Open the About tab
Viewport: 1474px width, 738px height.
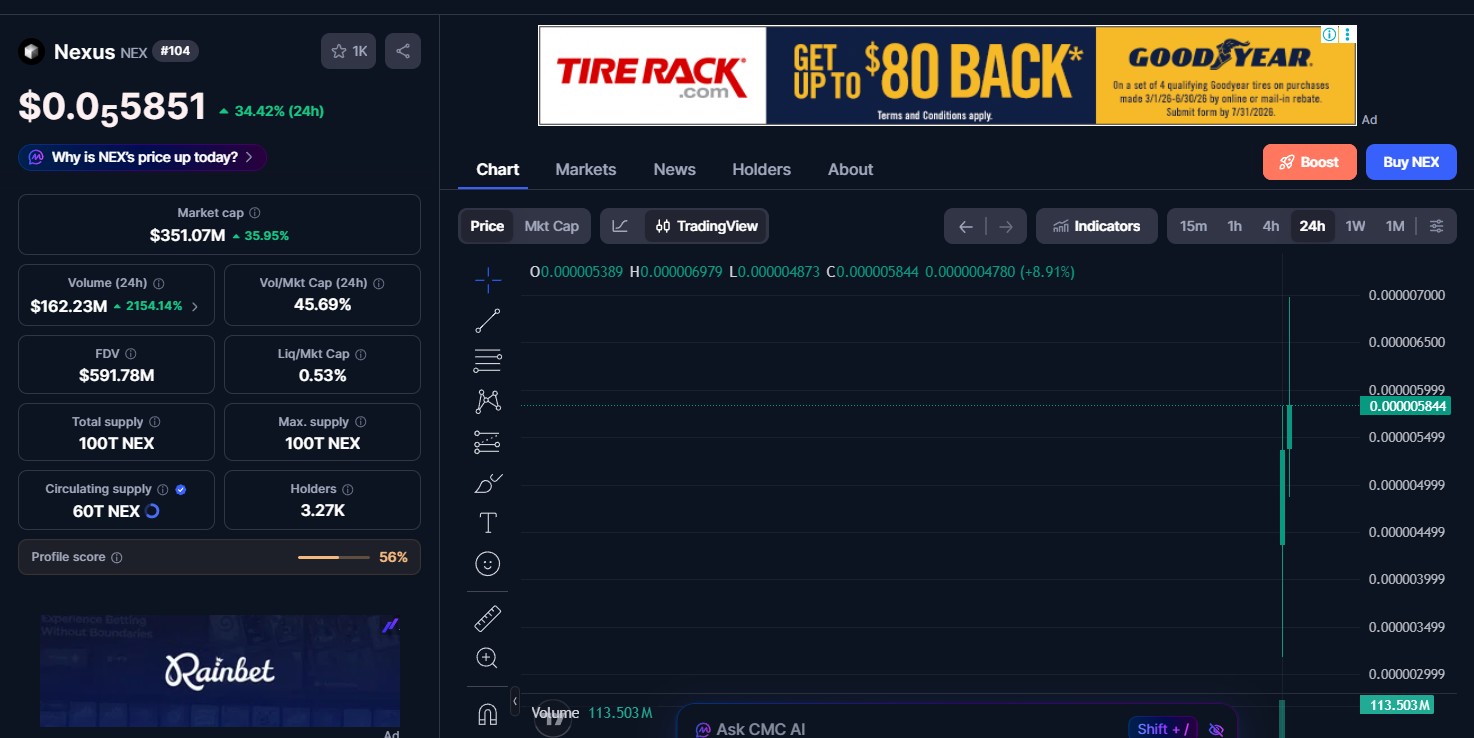click(851, 170)
